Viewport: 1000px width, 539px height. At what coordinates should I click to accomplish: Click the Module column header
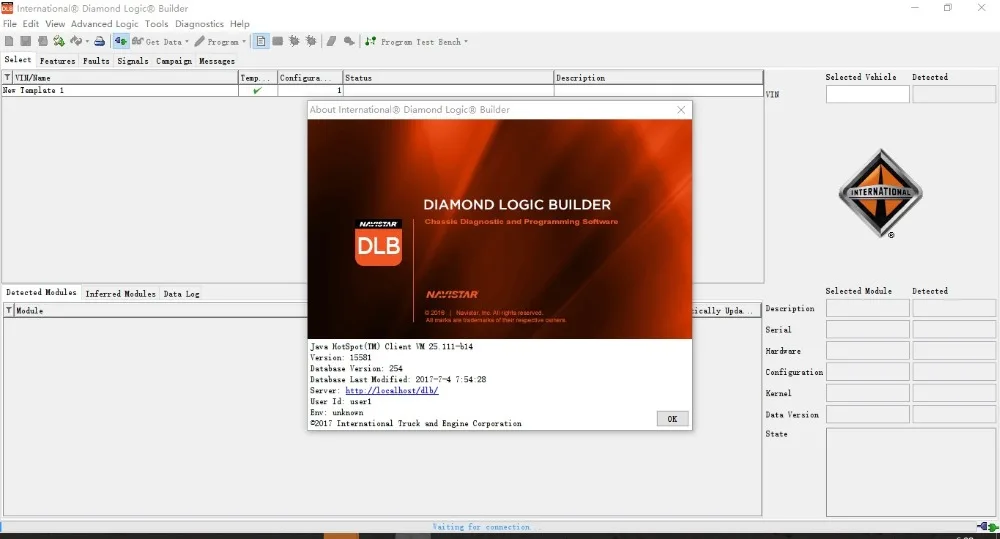tap(161, 311)
